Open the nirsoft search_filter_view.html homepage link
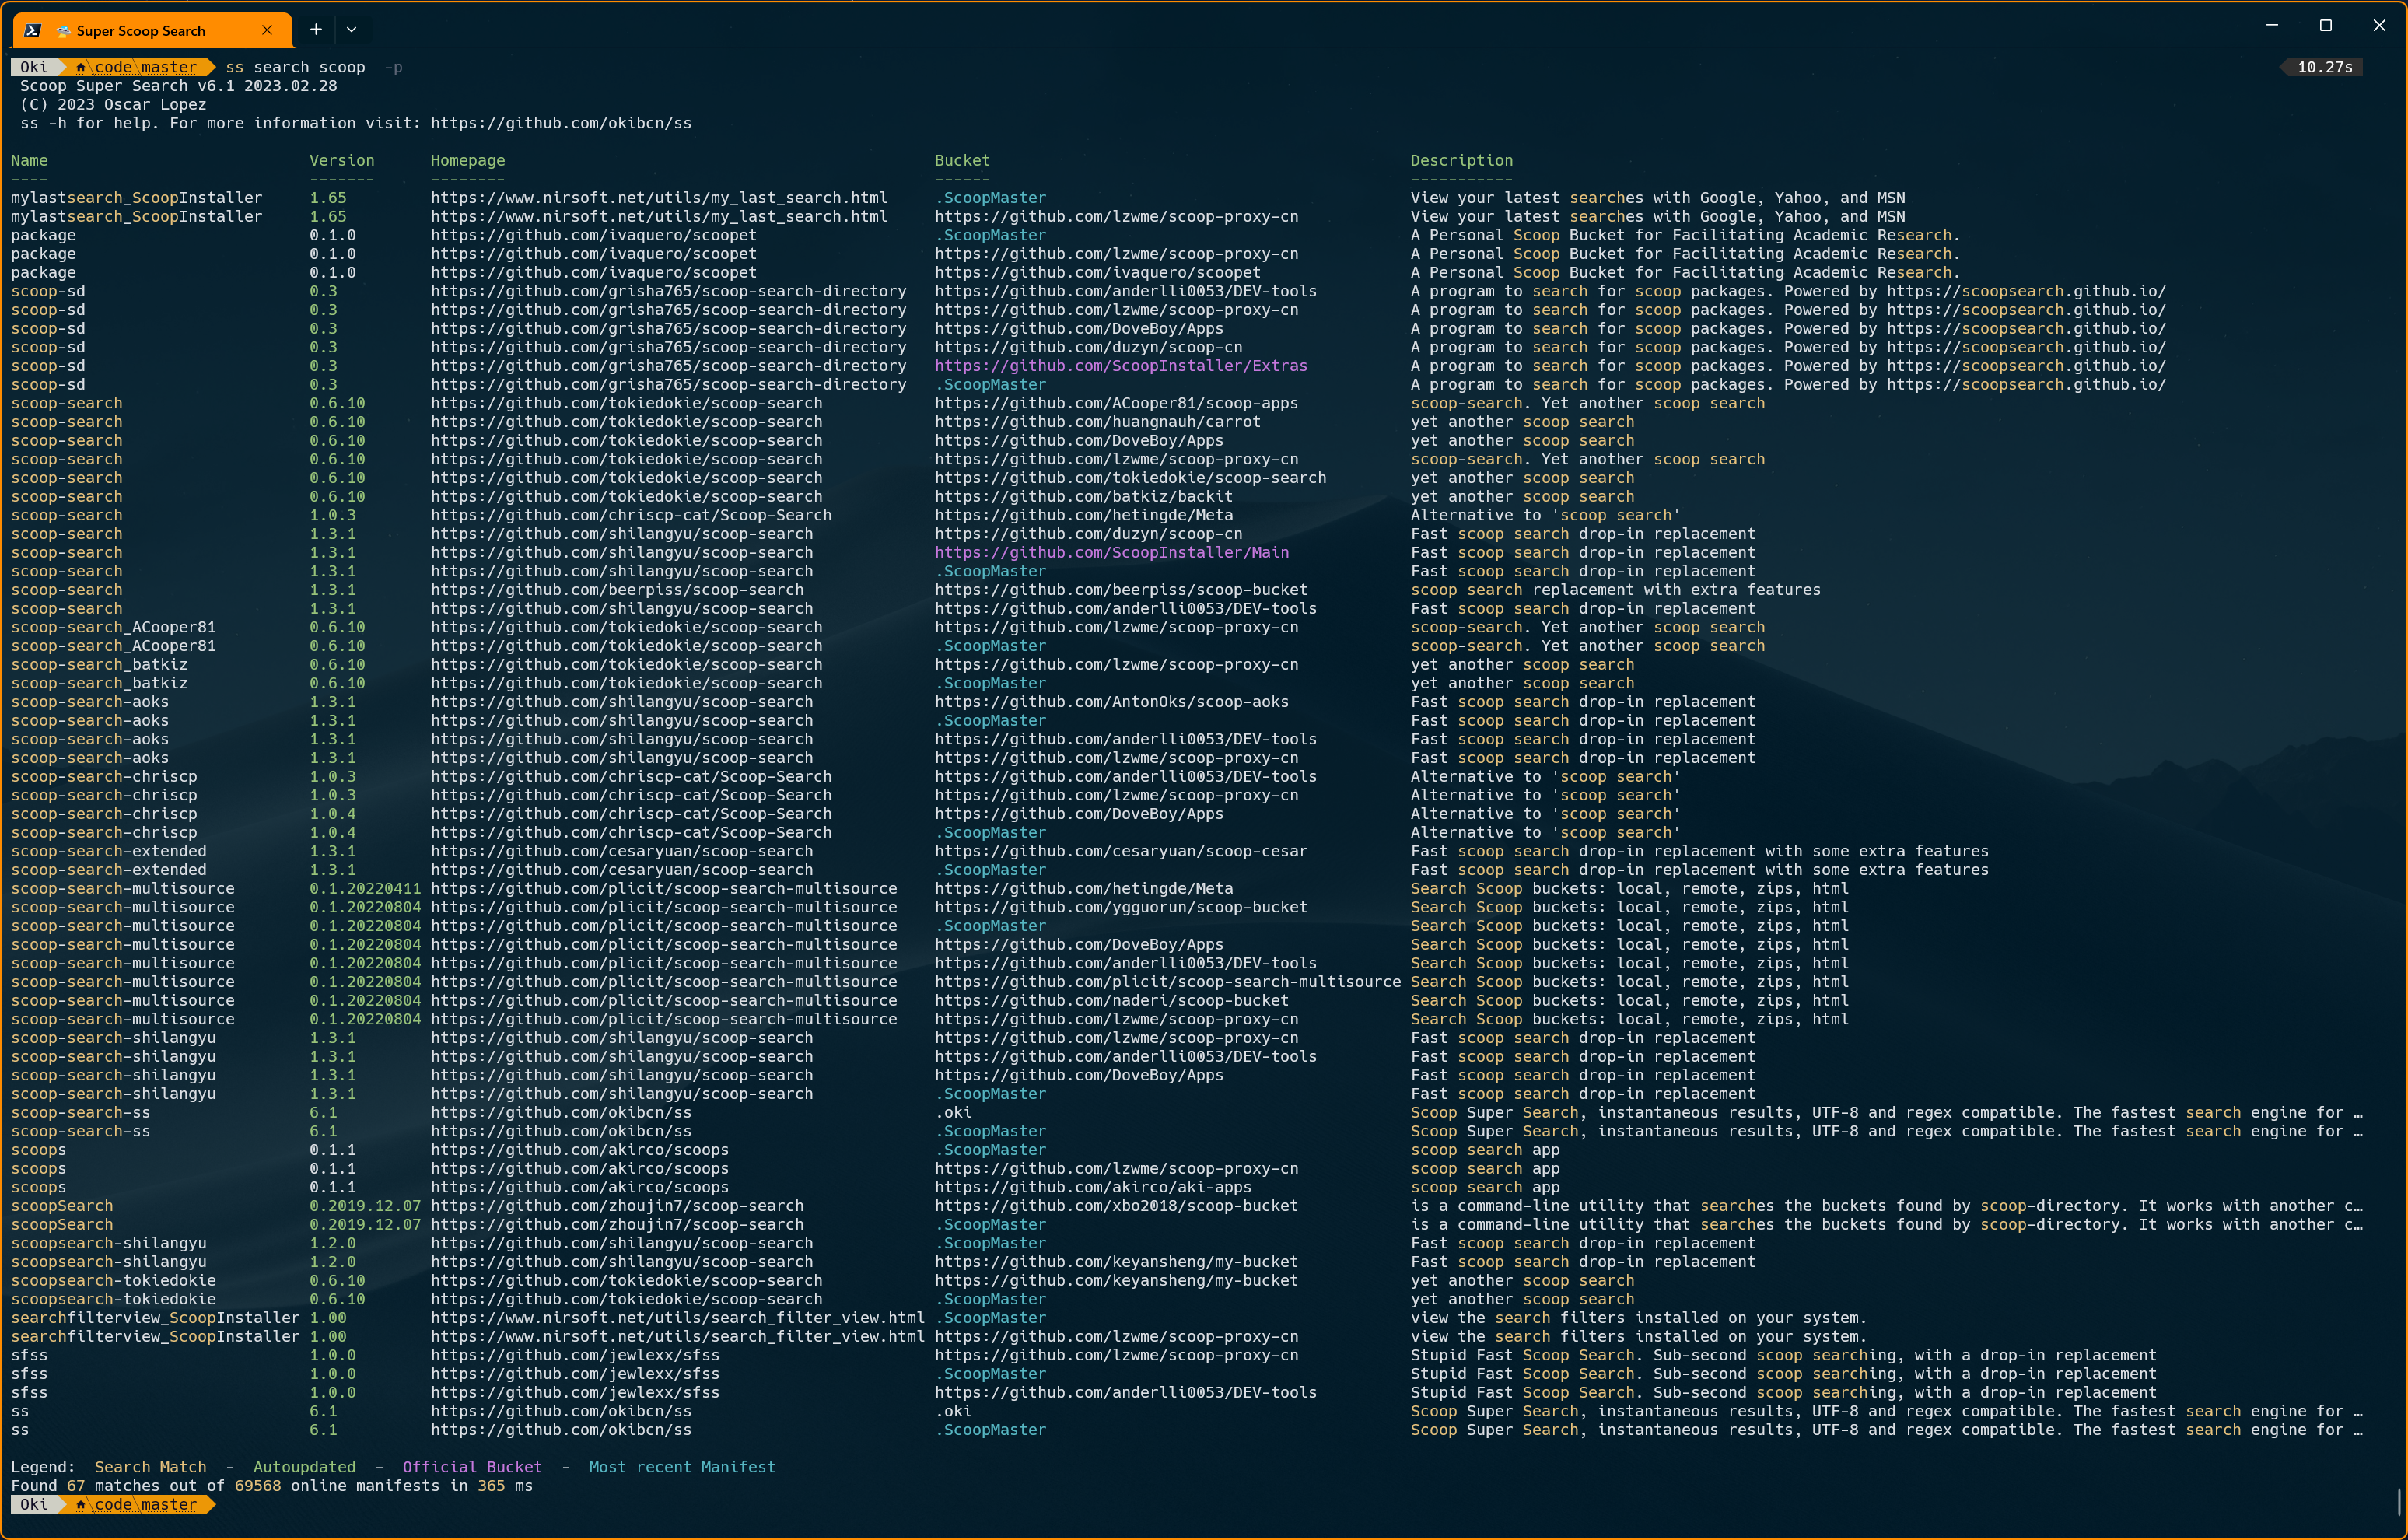This screenshot has width=2408, height=1540. [x=677, y=1318]
